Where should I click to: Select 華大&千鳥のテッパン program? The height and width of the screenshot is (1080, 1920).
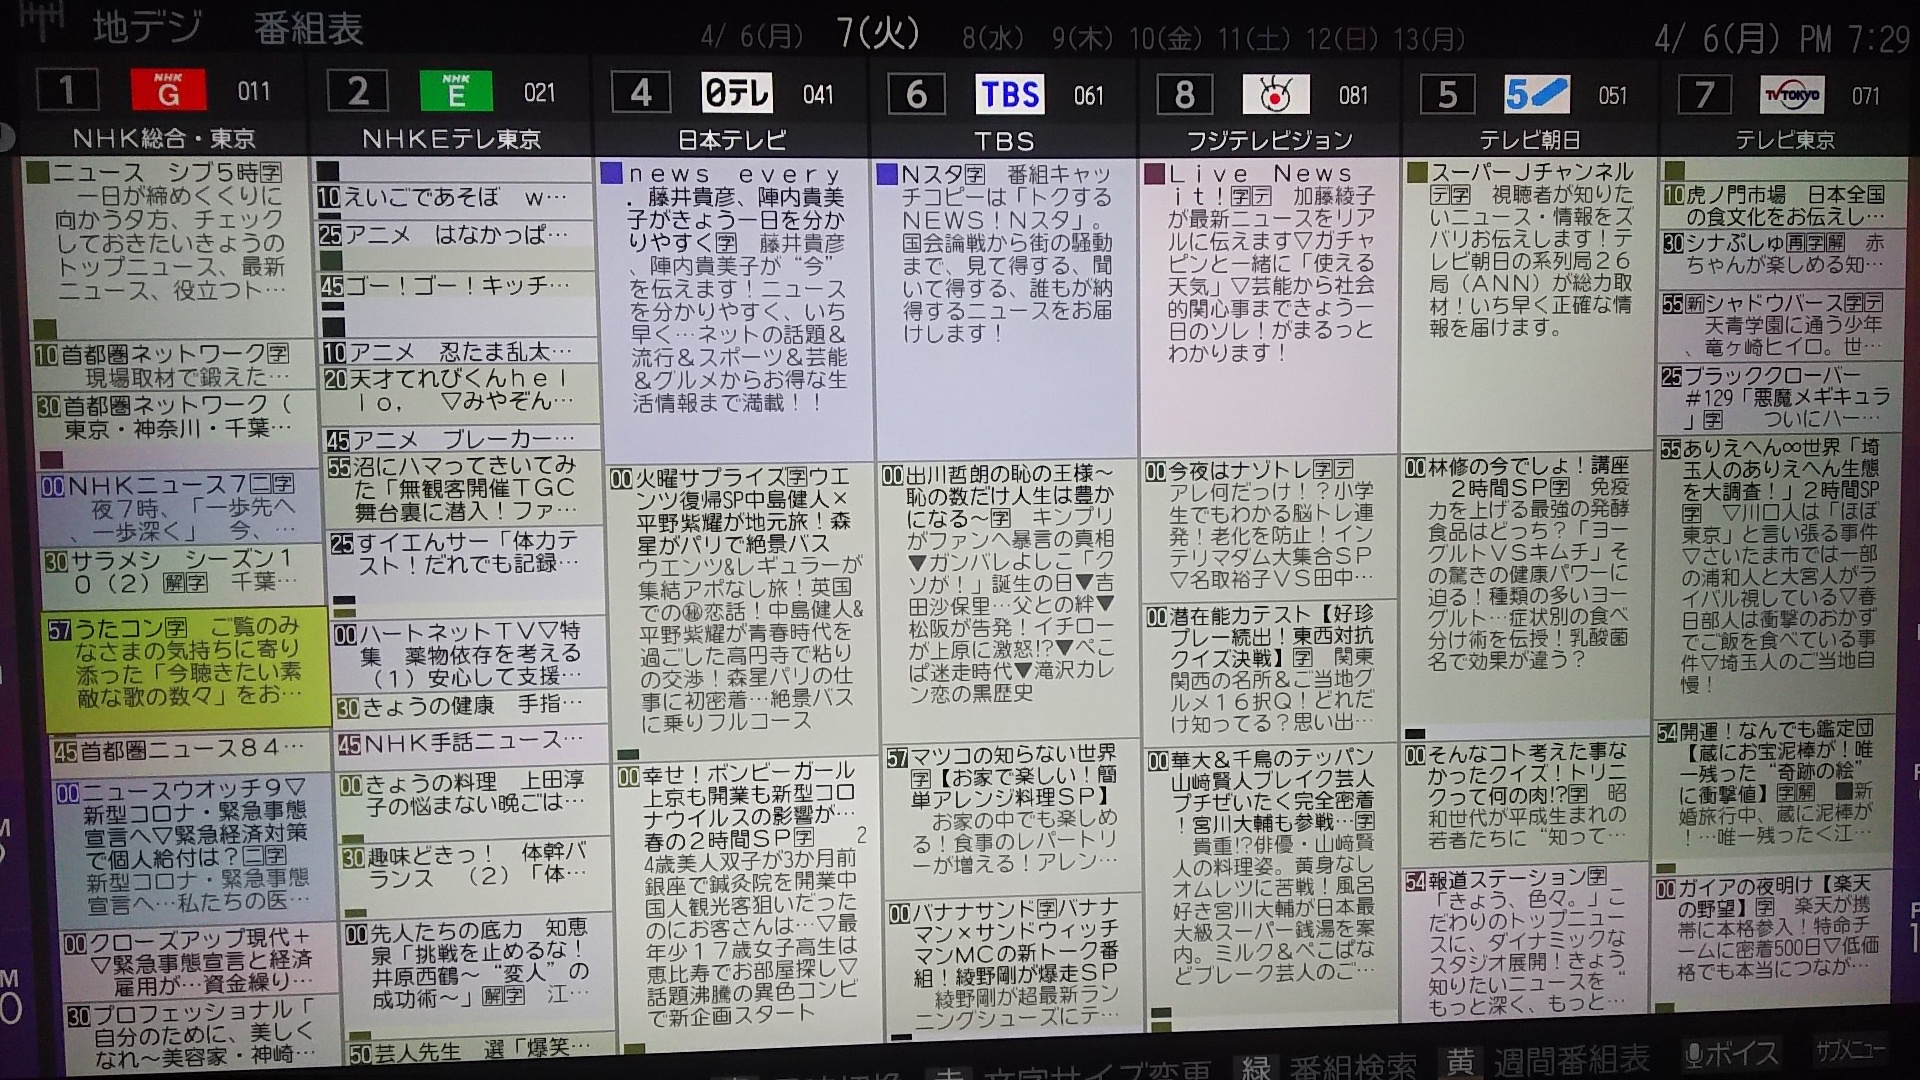(1271, 877)
